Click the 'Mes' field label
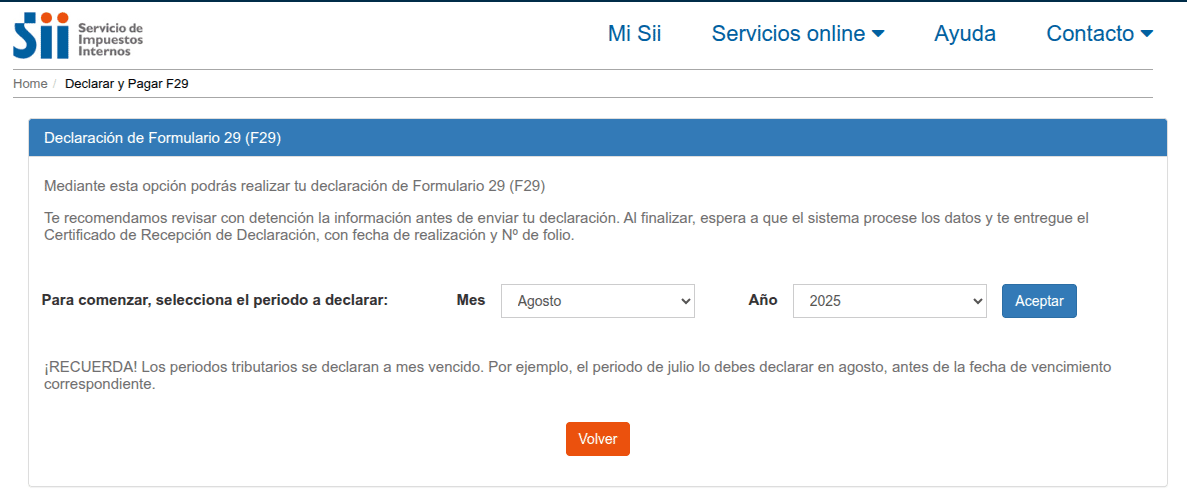Viewport: 1187px width, 499px height. (x=471, y=300)
